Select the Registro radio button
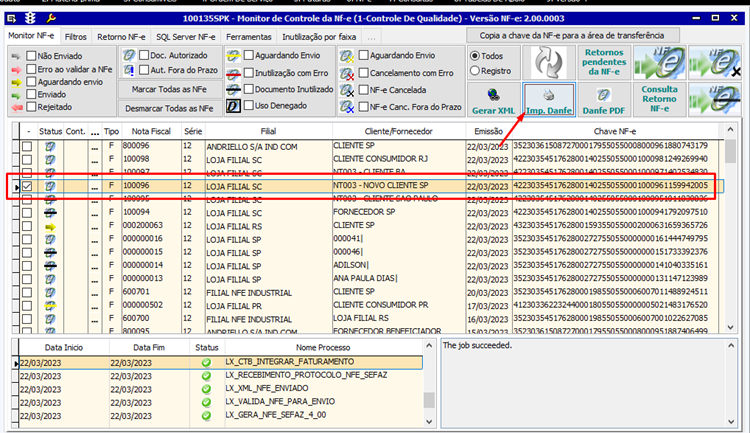The image size is (750, 433). coord(473,71)
